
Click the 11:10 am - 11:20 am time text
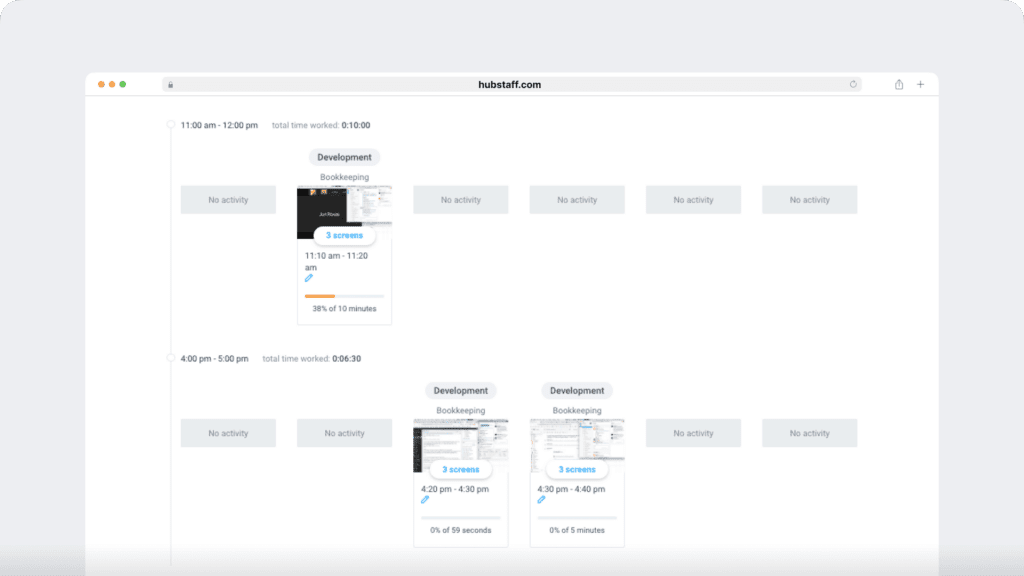336,261
